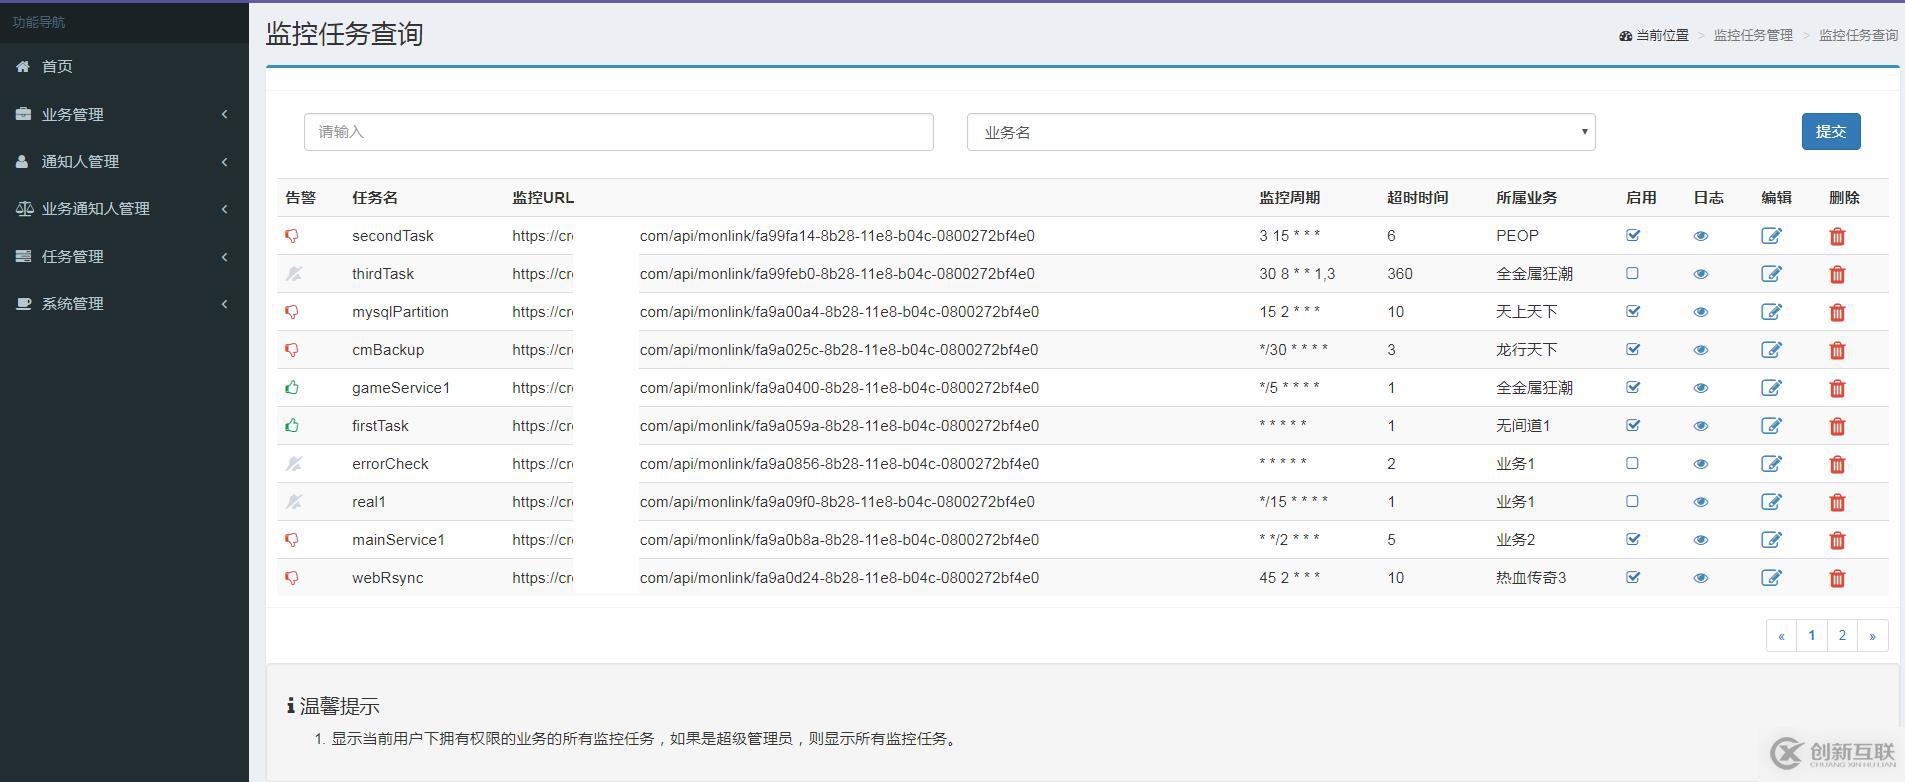The height and width of the screenshot is (782, 1905).
Task: Focus the 请输入 search input field
Action: 618,132
